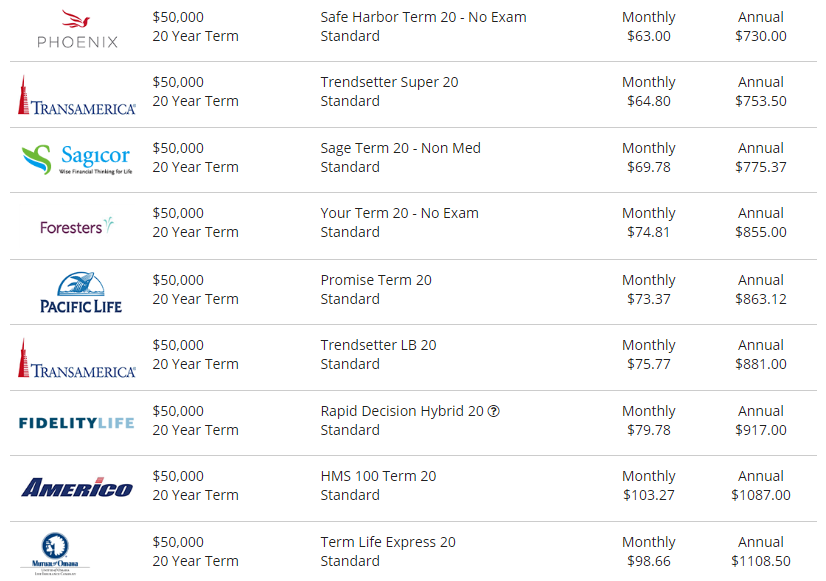Click the Transamerica logo beside Trendsetter LB 20
826x581 pixels.
[x=77, y=358]
